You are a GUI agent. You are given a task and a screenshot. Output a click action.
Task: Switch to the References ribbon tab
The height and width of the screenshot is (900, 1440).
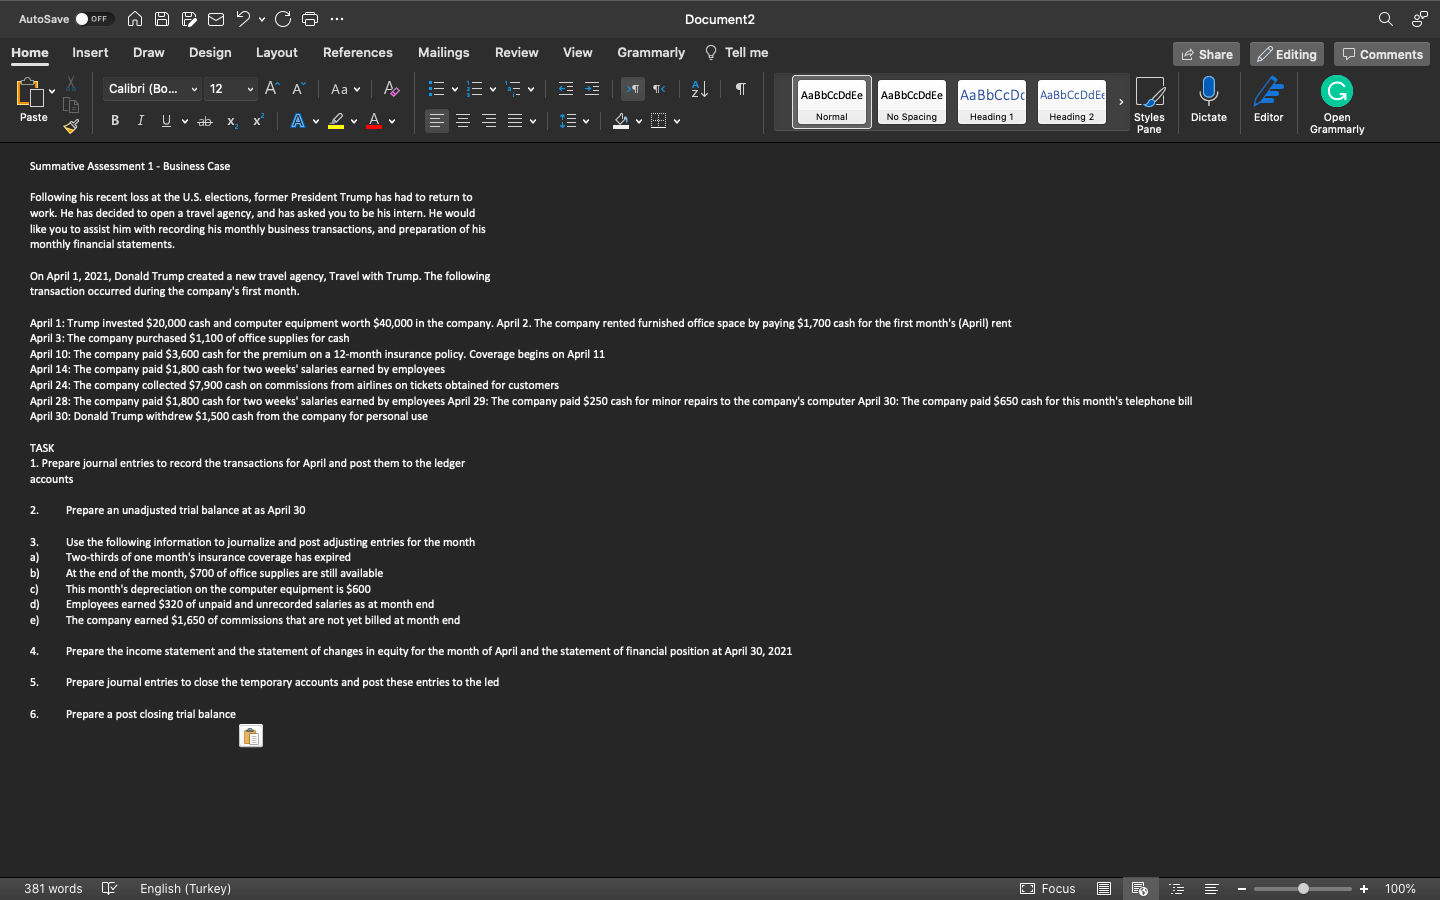(x=357, y=52)
